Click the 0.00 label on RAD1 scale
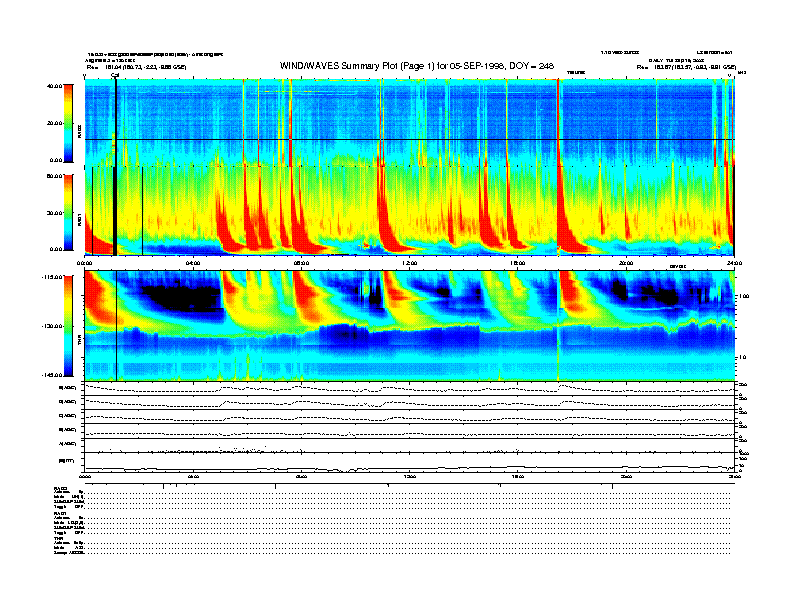The height and width of the screenshot is (612, 792). (56, 249)
